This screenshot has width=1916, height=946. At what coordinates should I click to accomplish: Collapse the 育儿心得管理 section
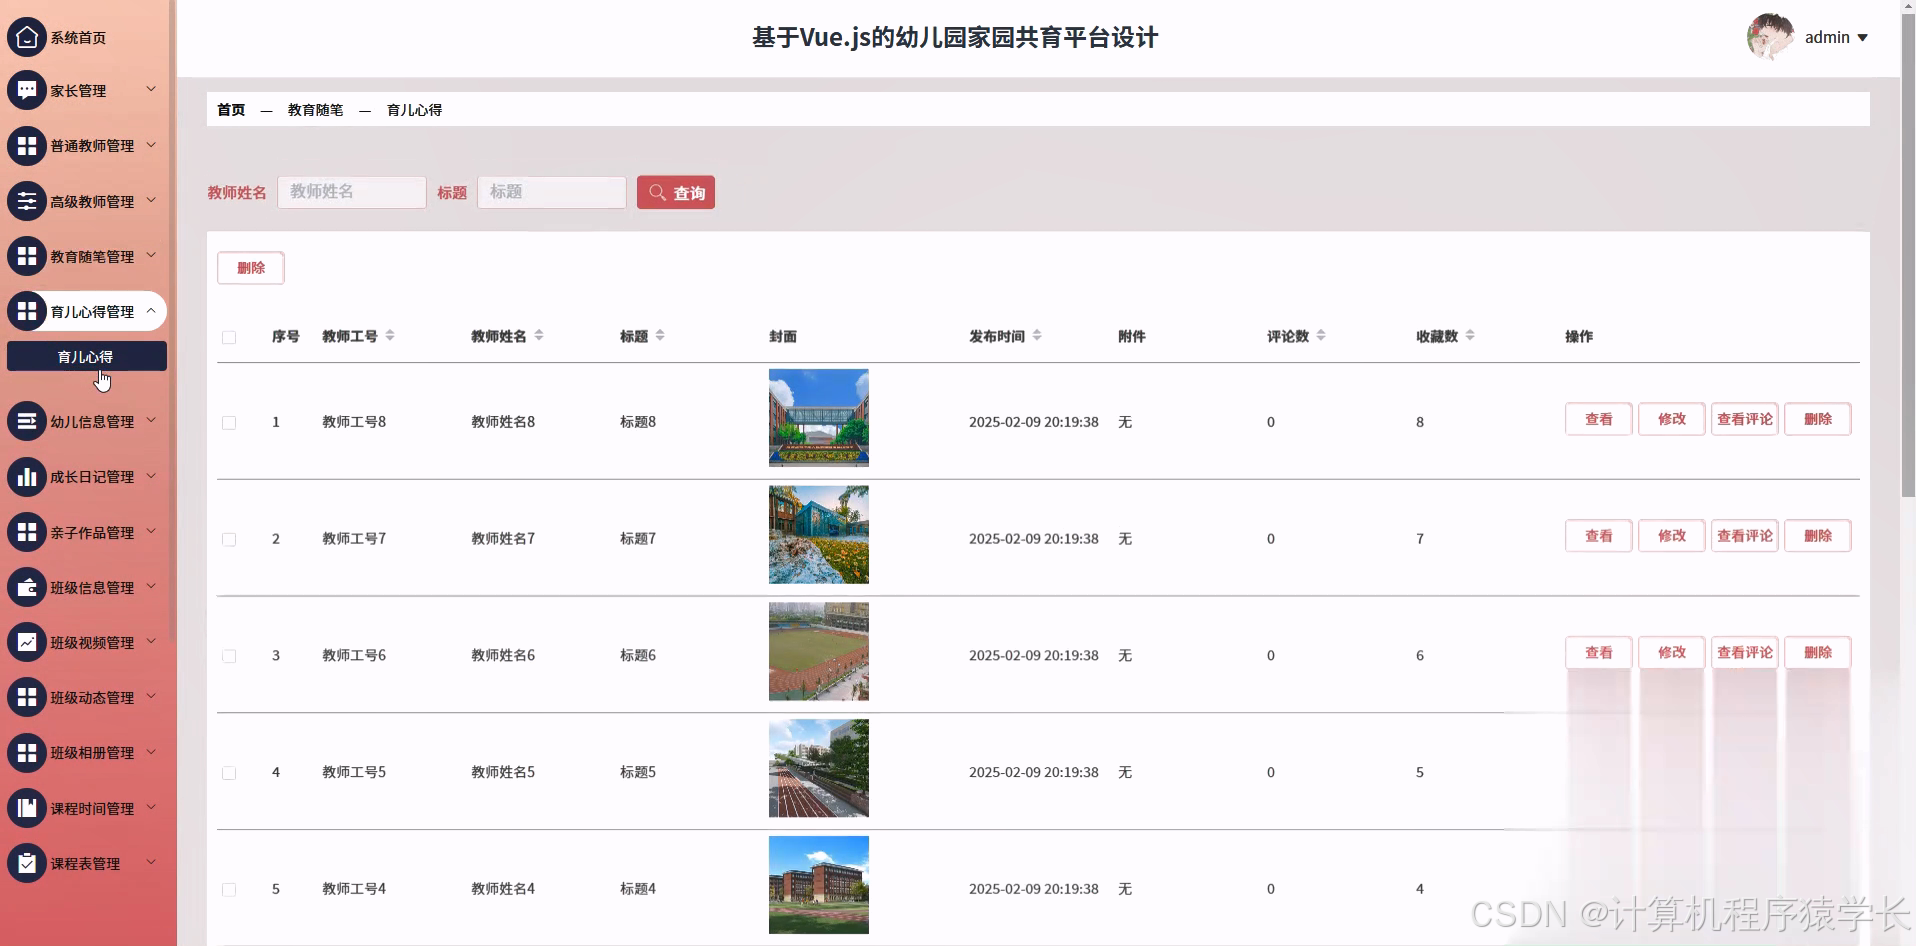pyautogui.click(x=151, y=311)
